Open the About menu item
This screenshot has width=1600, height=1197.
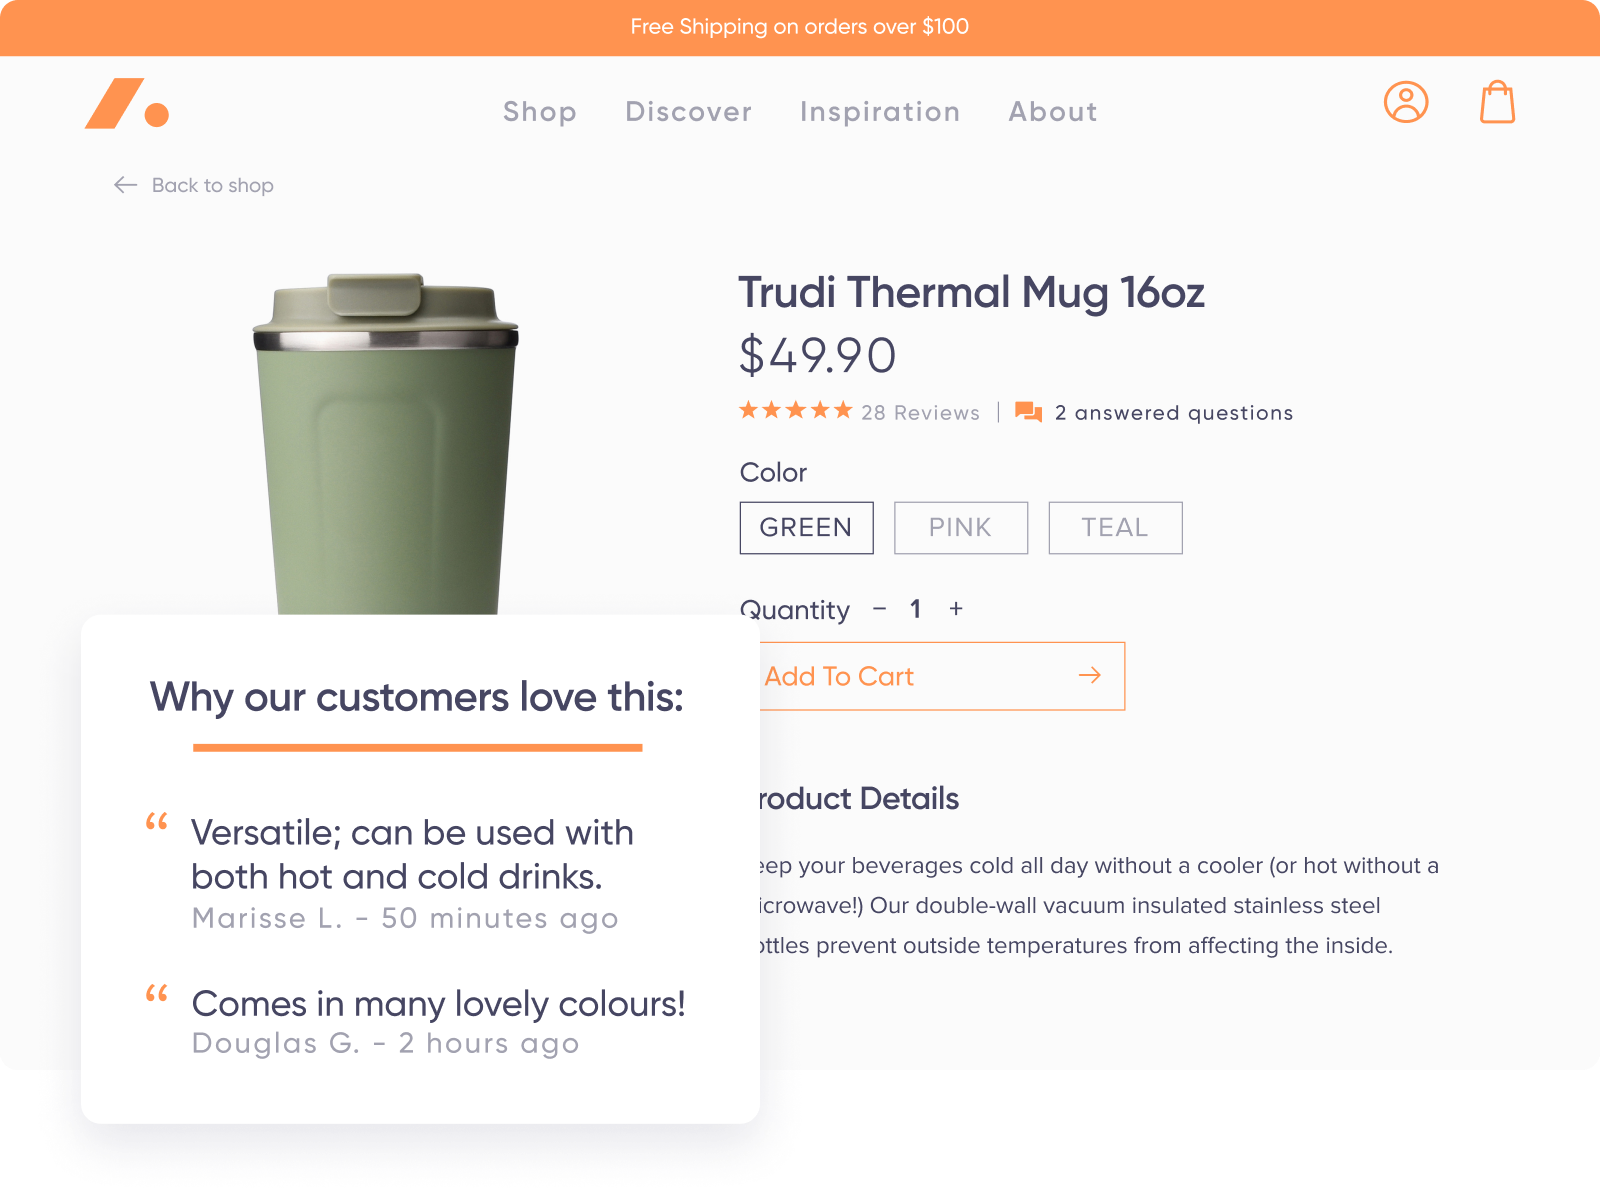tap(1053, 112)
